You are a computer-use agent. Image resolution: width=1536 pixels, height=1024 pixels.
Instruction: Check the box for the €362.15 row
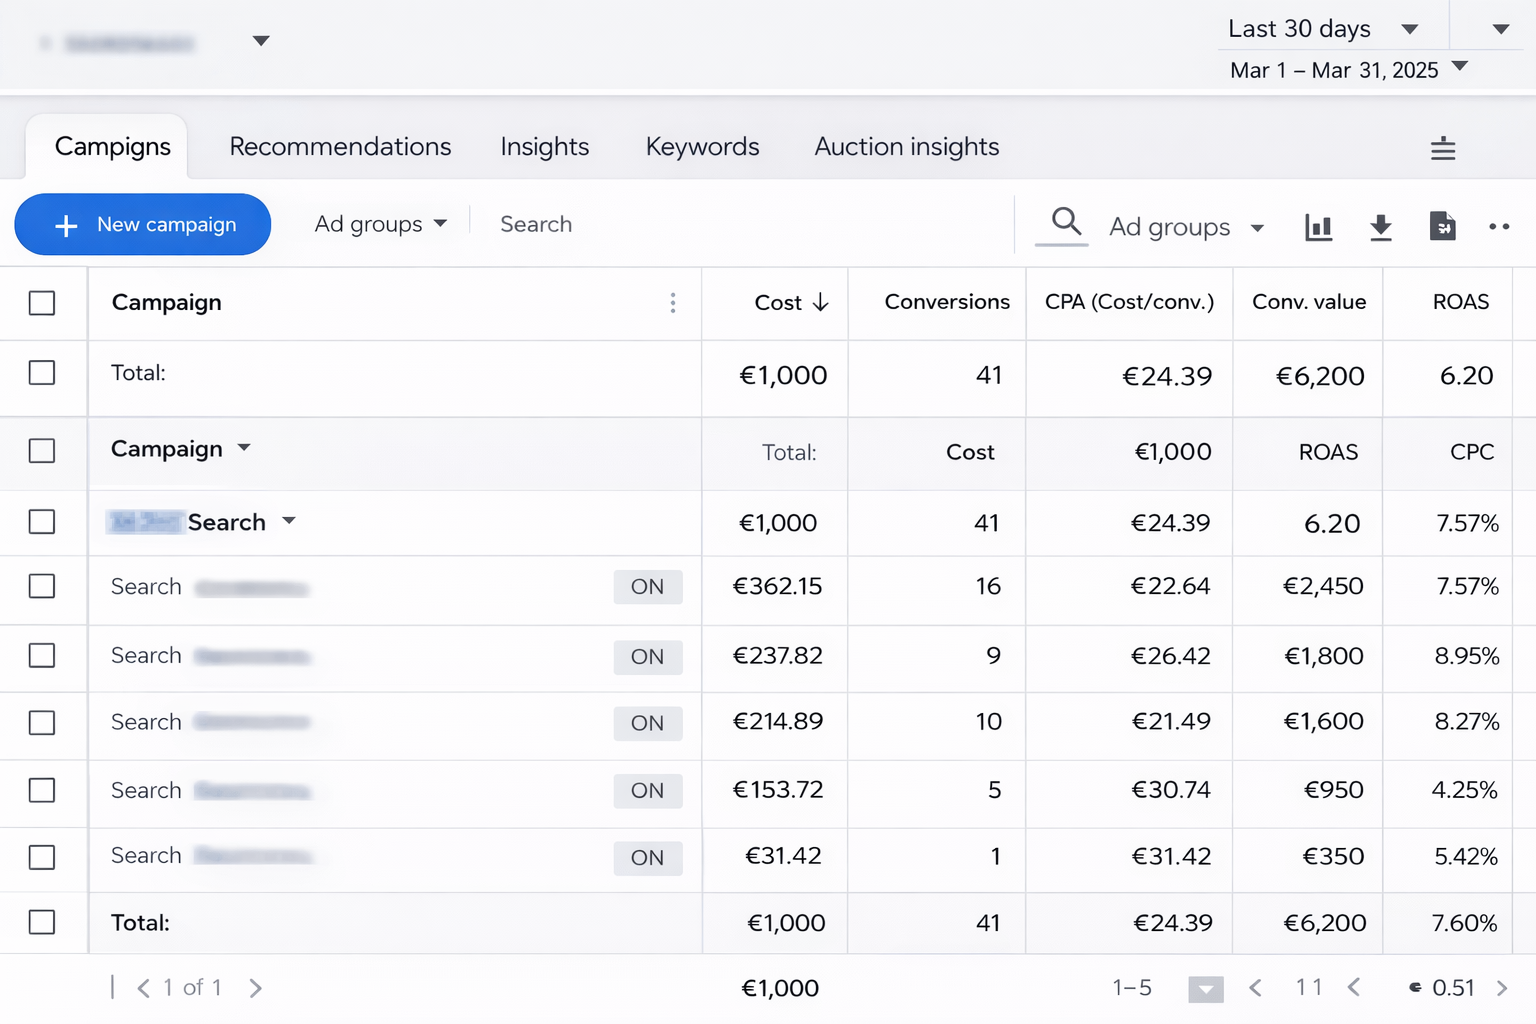tap(42, 586)
